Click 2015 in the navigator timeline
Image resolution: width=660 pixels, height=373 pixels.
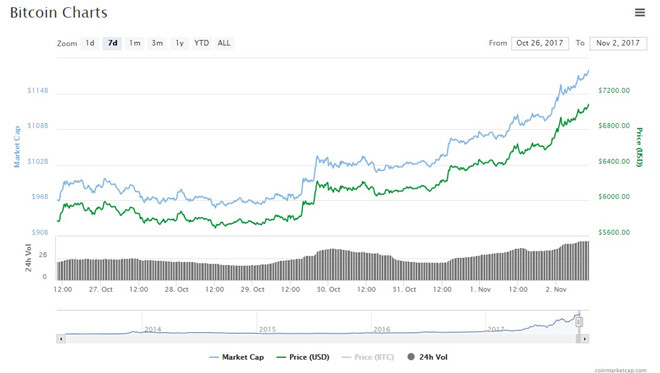[267, 329]
